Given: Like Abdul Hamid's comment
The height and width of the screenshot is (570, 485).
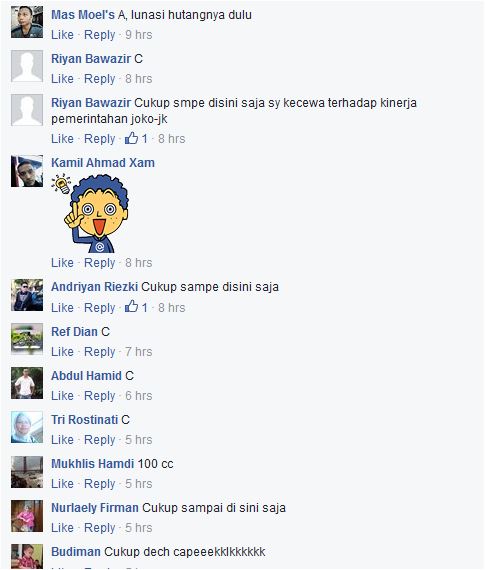Looking at the screenshot, I should click(x=62, y=396).
